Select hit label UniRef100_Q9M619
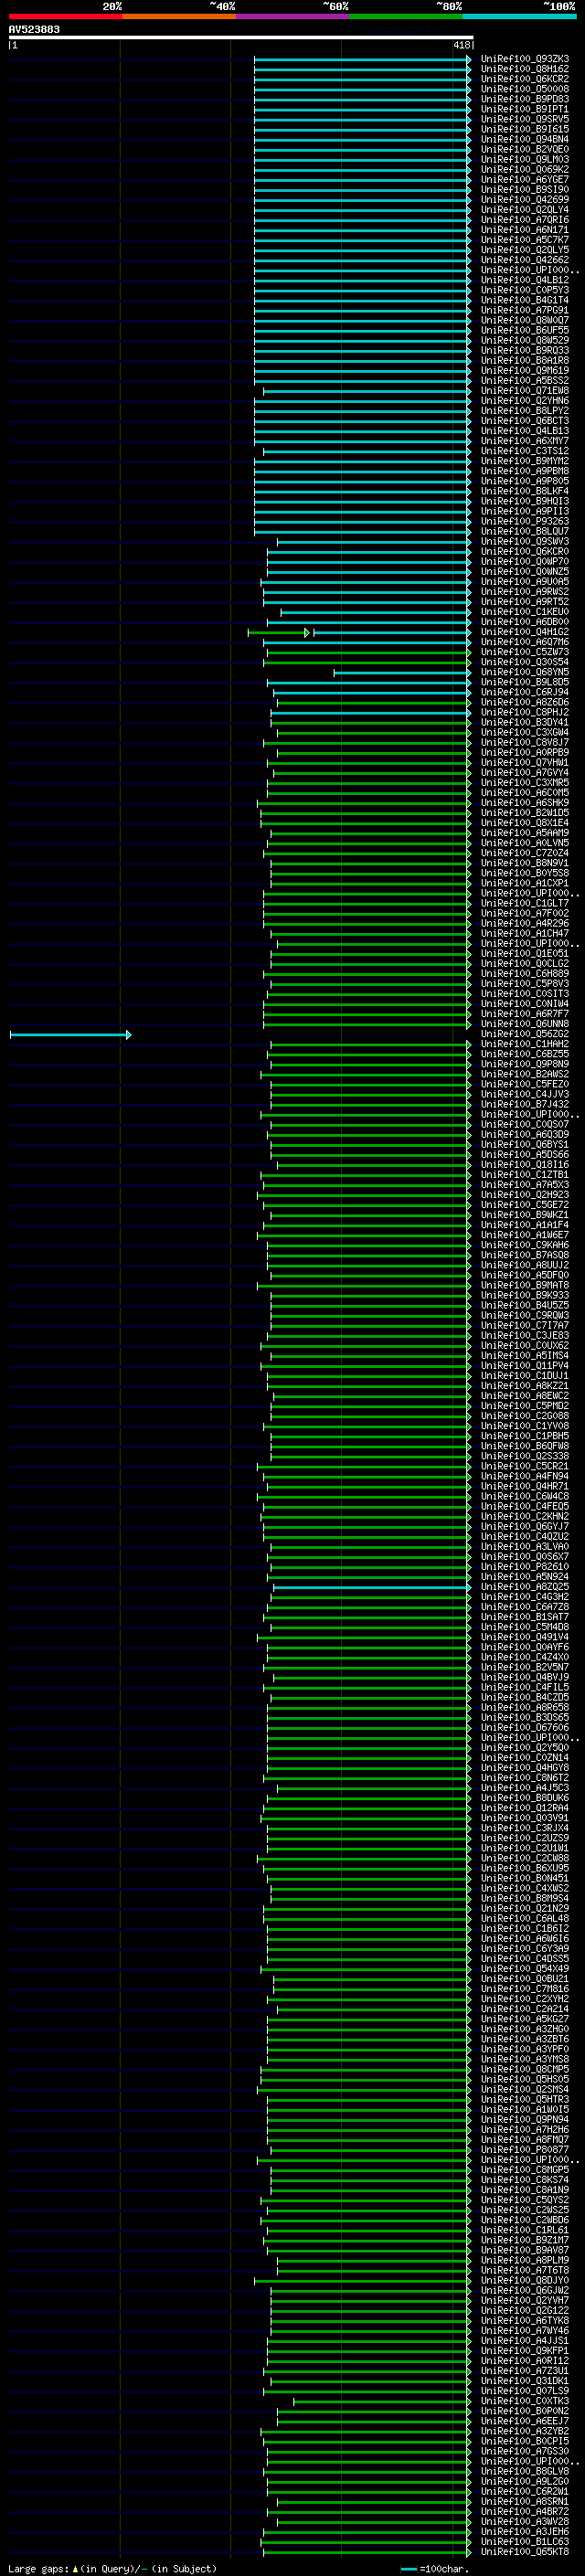The image size is (585, 2576). pos(525,370)
